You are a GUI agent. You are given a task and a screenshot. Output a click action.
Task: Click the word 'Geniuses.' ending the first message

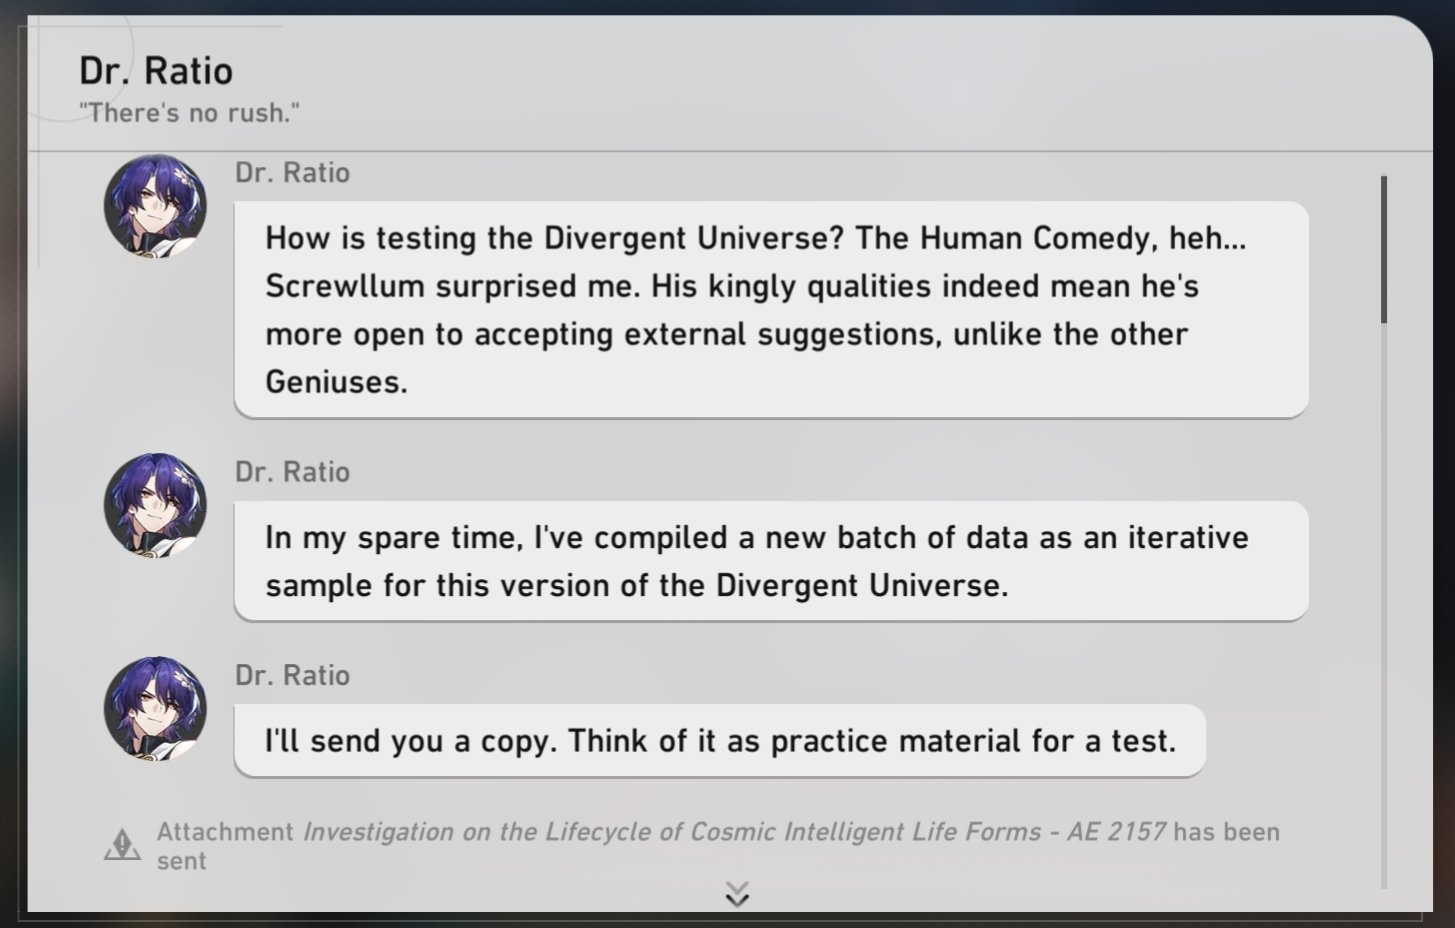336,382
